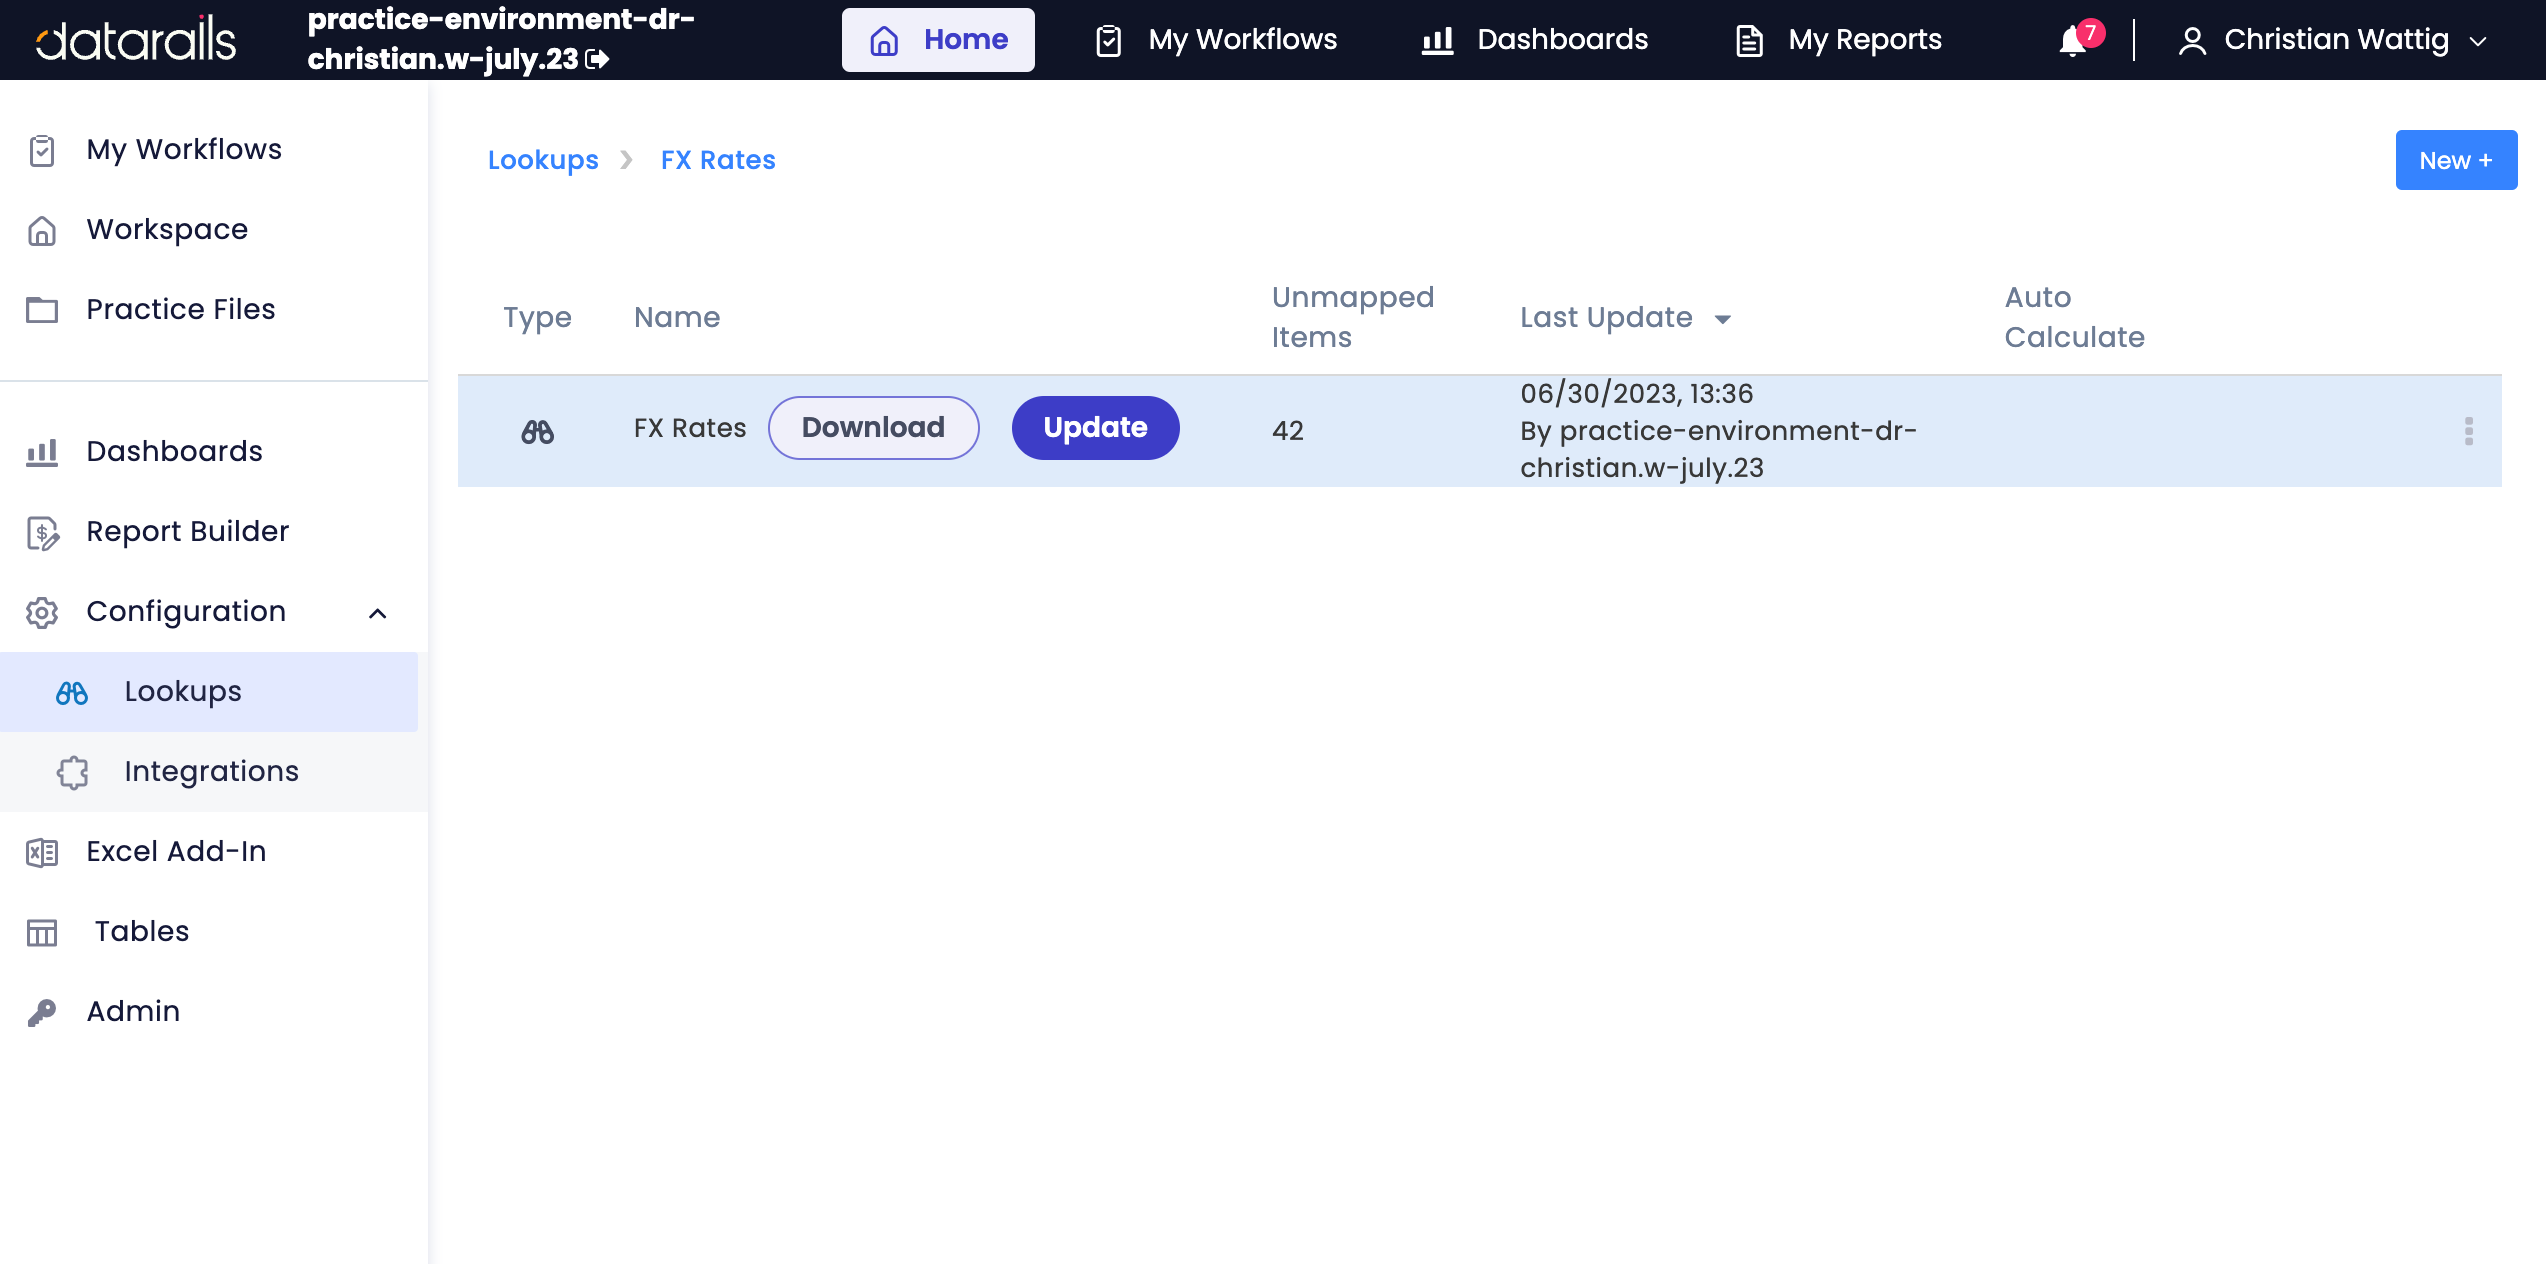The height and width of the screenshot is (1264, 2546).
Task: Click the notifications bell icon
Action: (x=2074, y=41)
